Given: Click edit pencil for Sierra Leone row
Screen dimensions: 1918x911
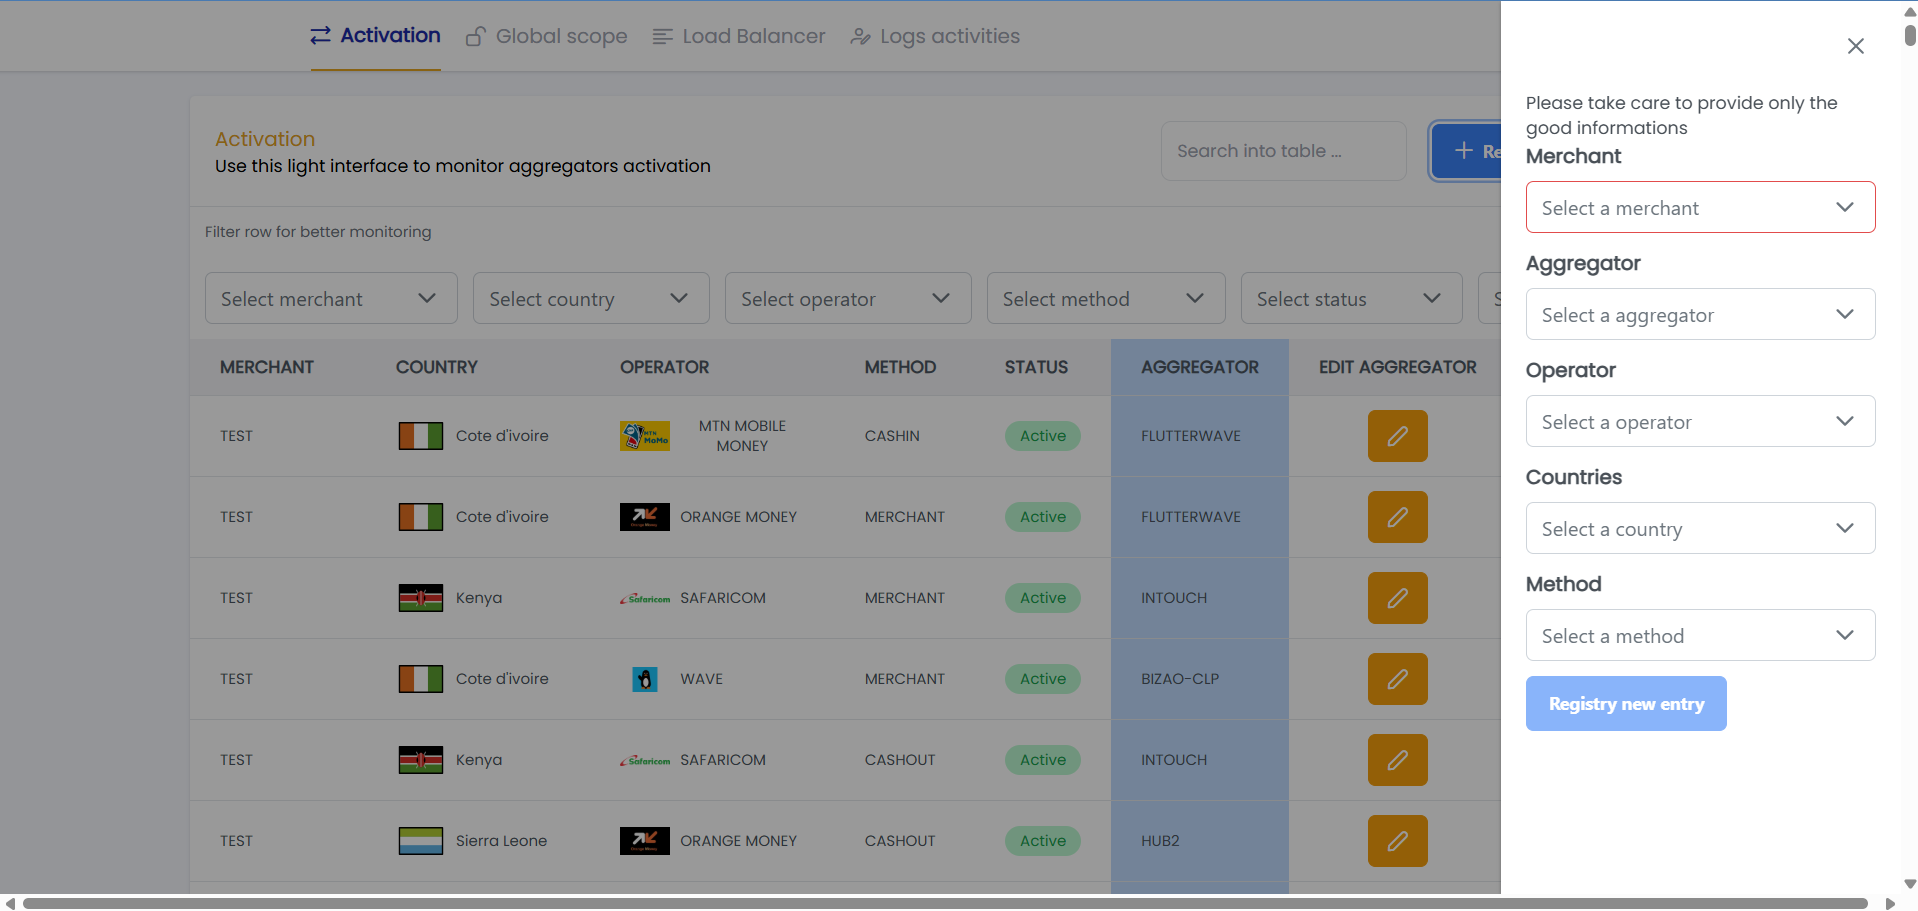Looking at the screenshot, I should pos(1397,841).
